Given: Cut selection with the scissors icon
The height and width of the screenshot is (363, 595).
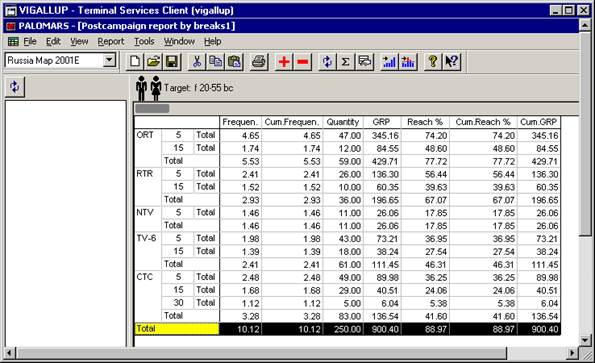Looking at the screenshot, I should click(x=197, y=61).
